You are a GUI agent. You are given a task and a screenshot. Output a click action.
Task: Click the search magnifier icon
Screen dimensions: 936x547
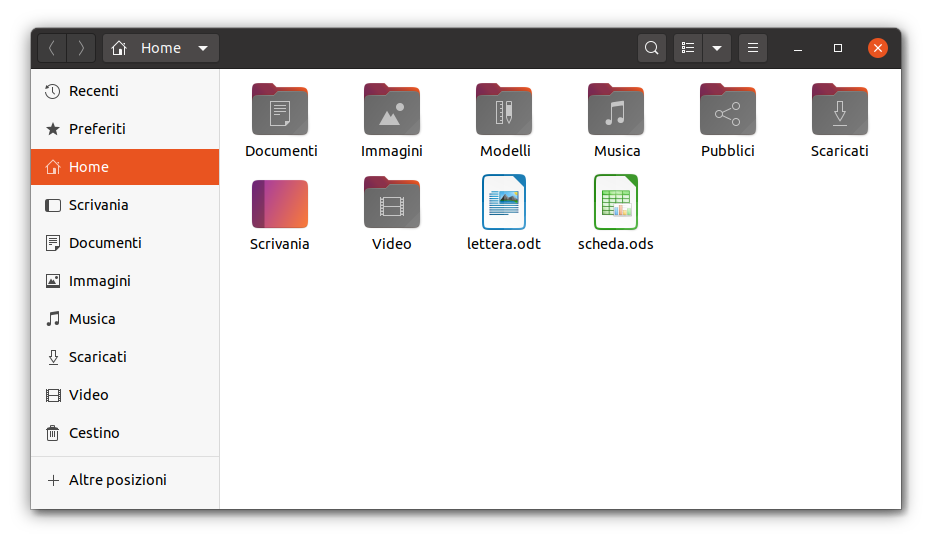click(652, 48)
